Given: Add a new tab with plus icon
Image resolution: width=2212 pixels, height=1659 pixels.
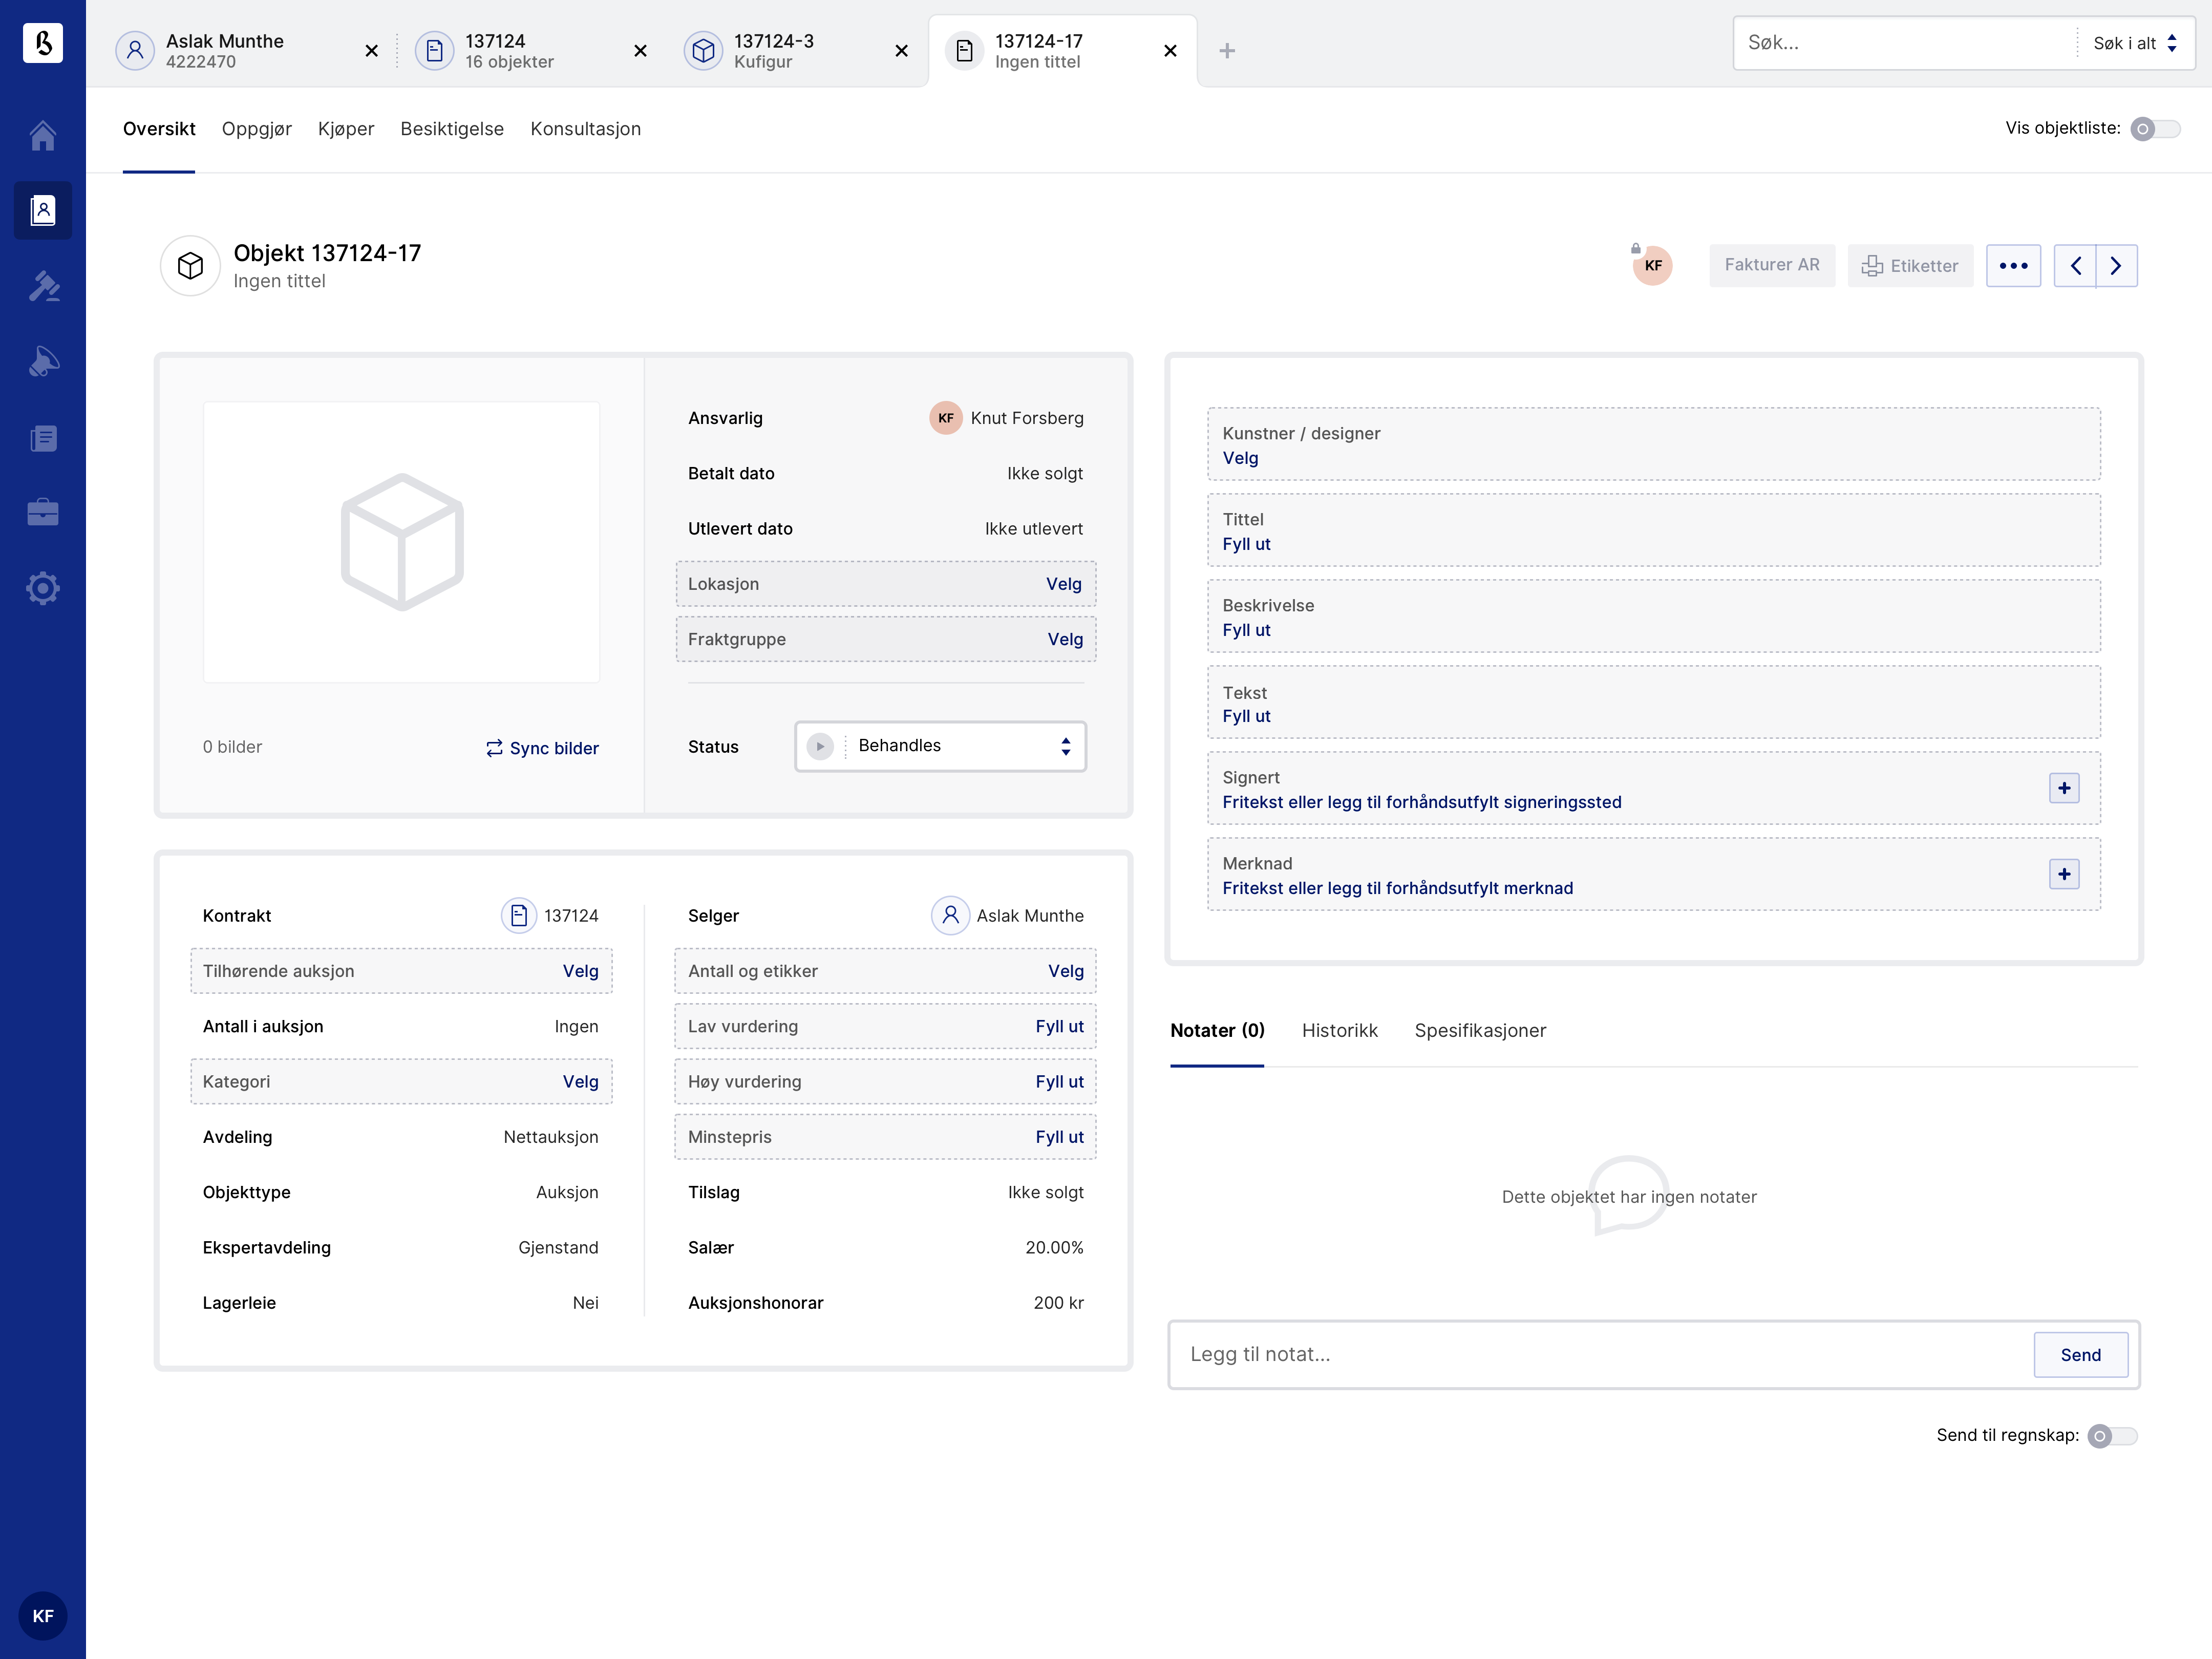Looking at the screenshot, I should pyautogui.click(x=1227, y=50).
